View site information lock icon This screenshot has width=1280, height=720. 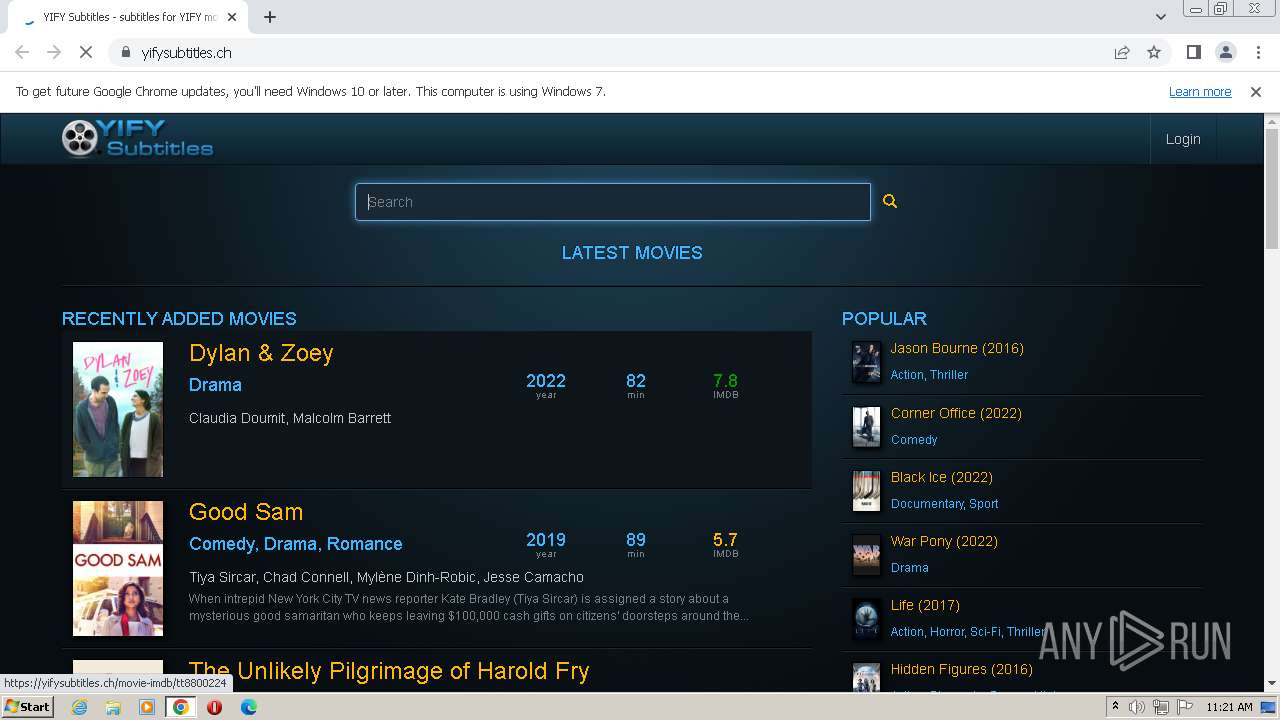point(125,52)
